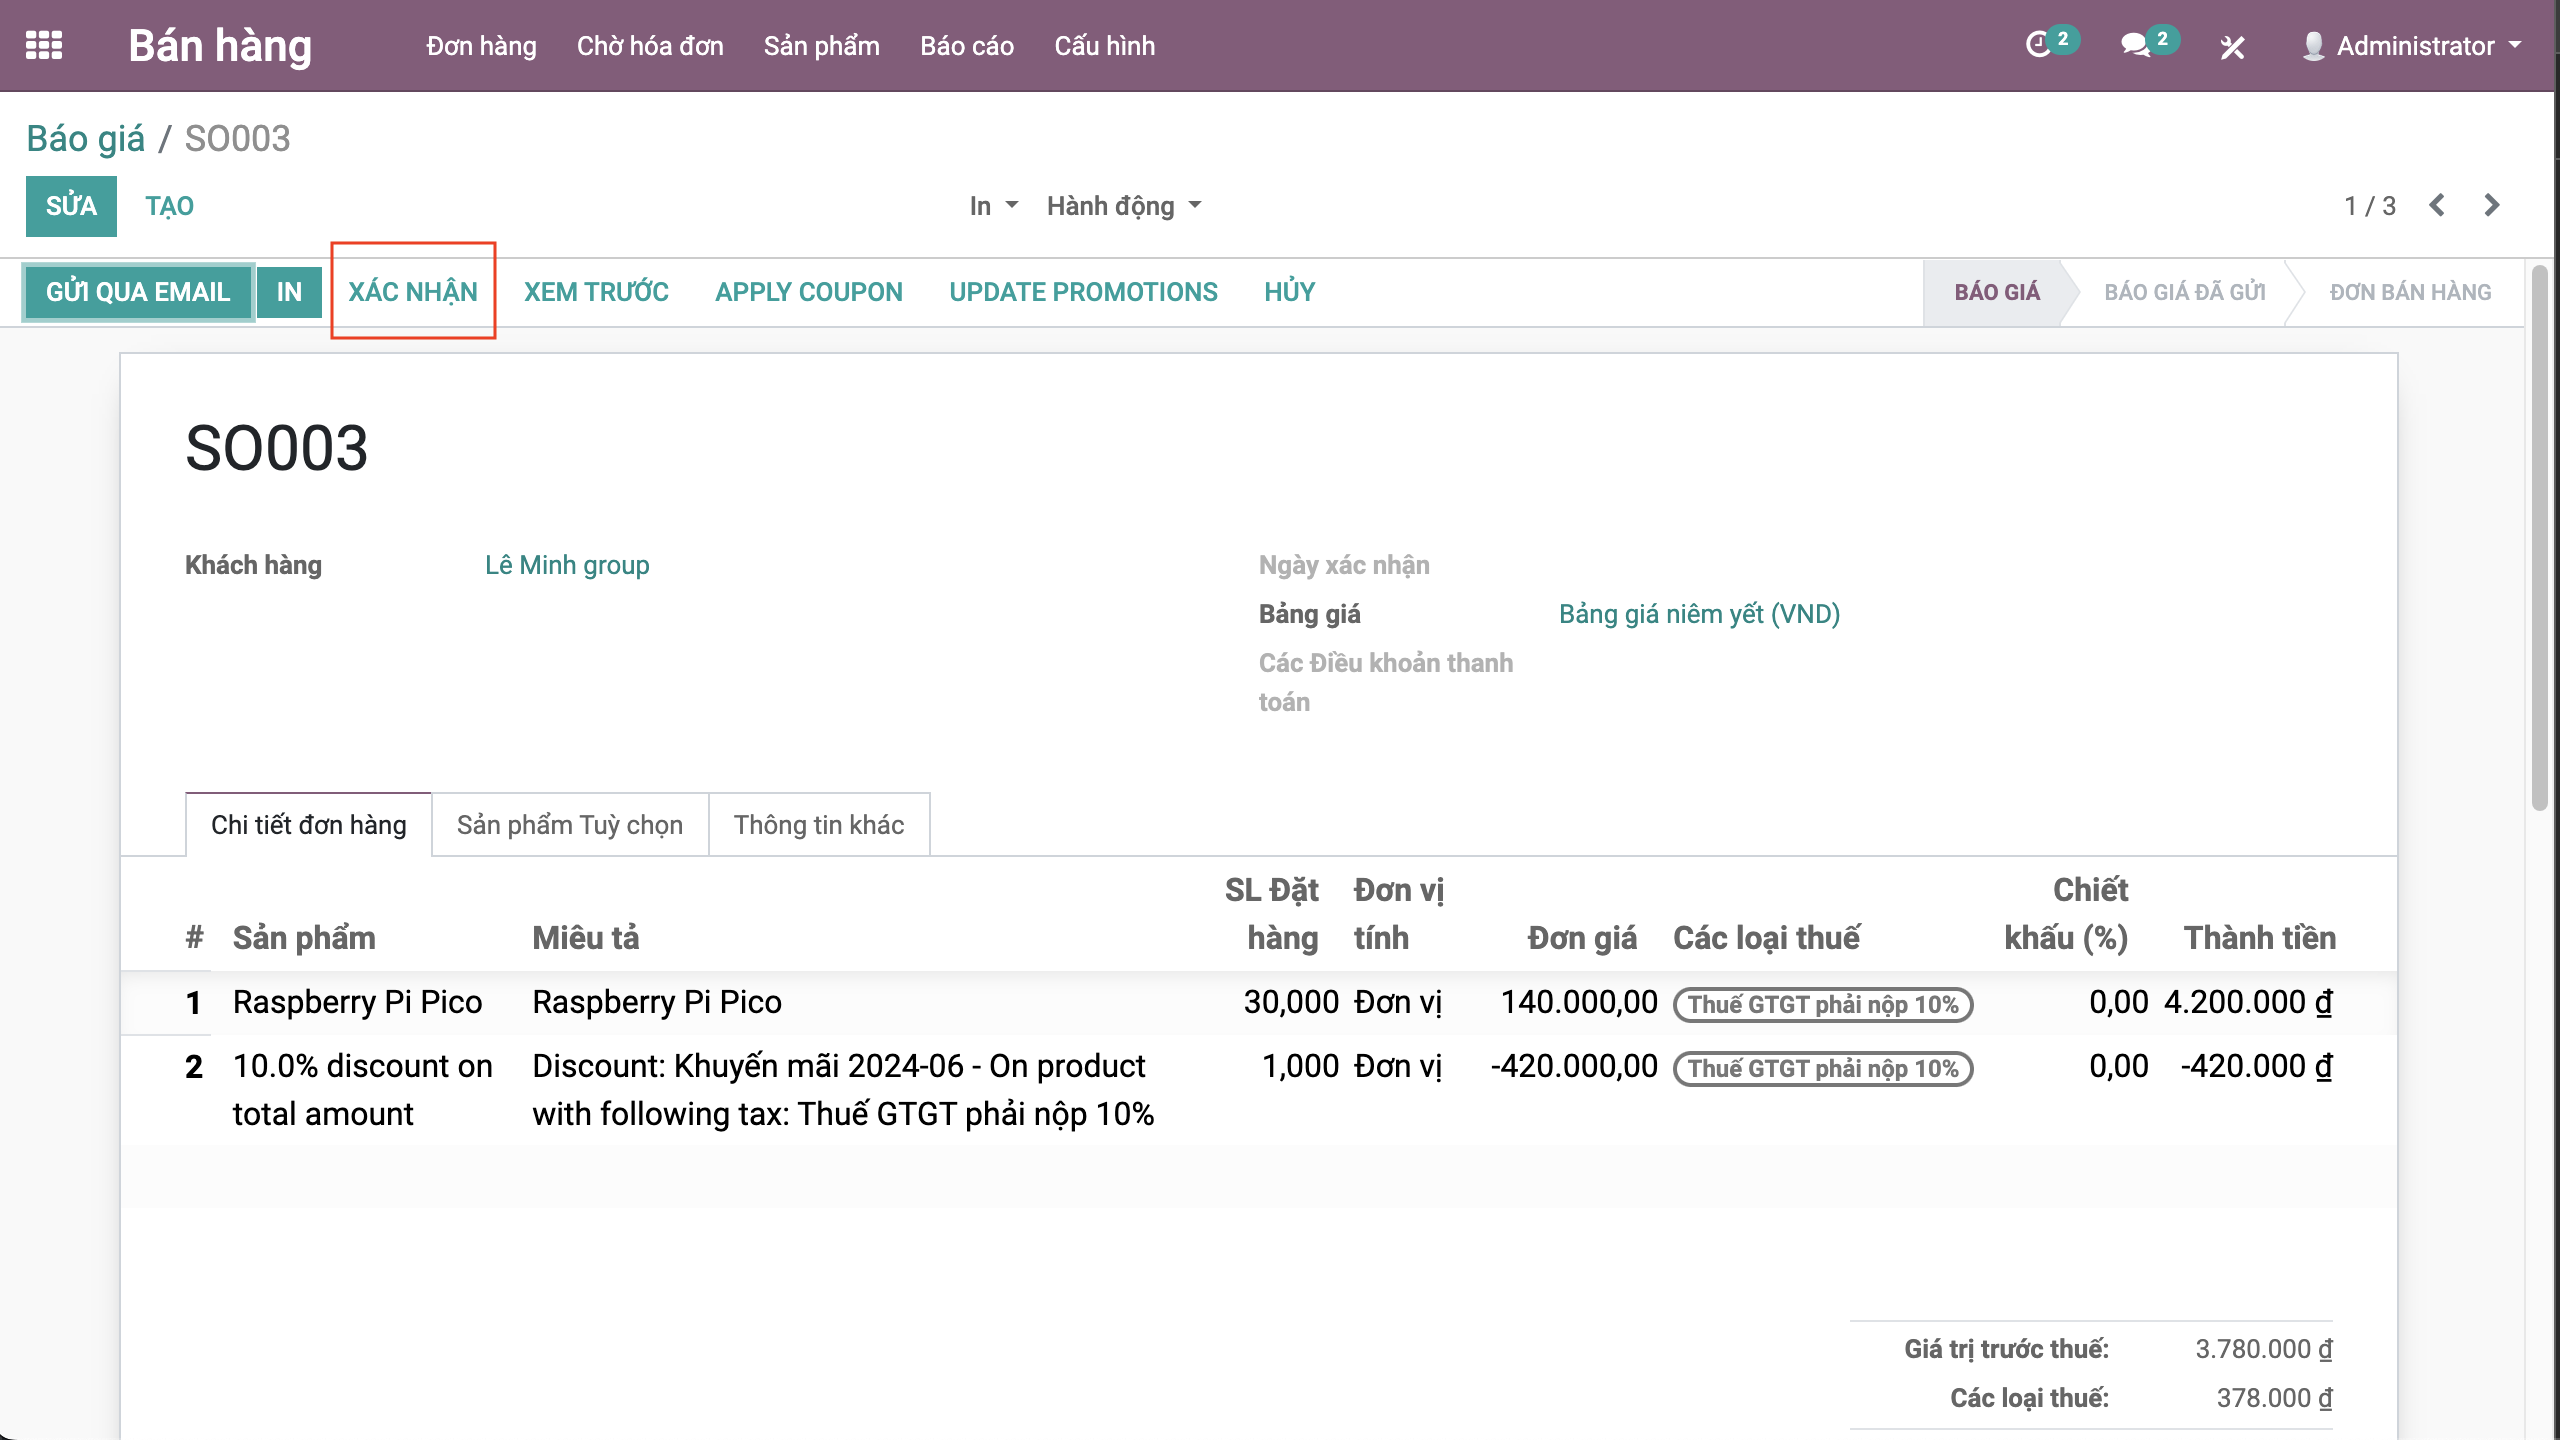Click the SỬA edit button
This screenshot has height=1440, width=2560.
coord(71,206)
